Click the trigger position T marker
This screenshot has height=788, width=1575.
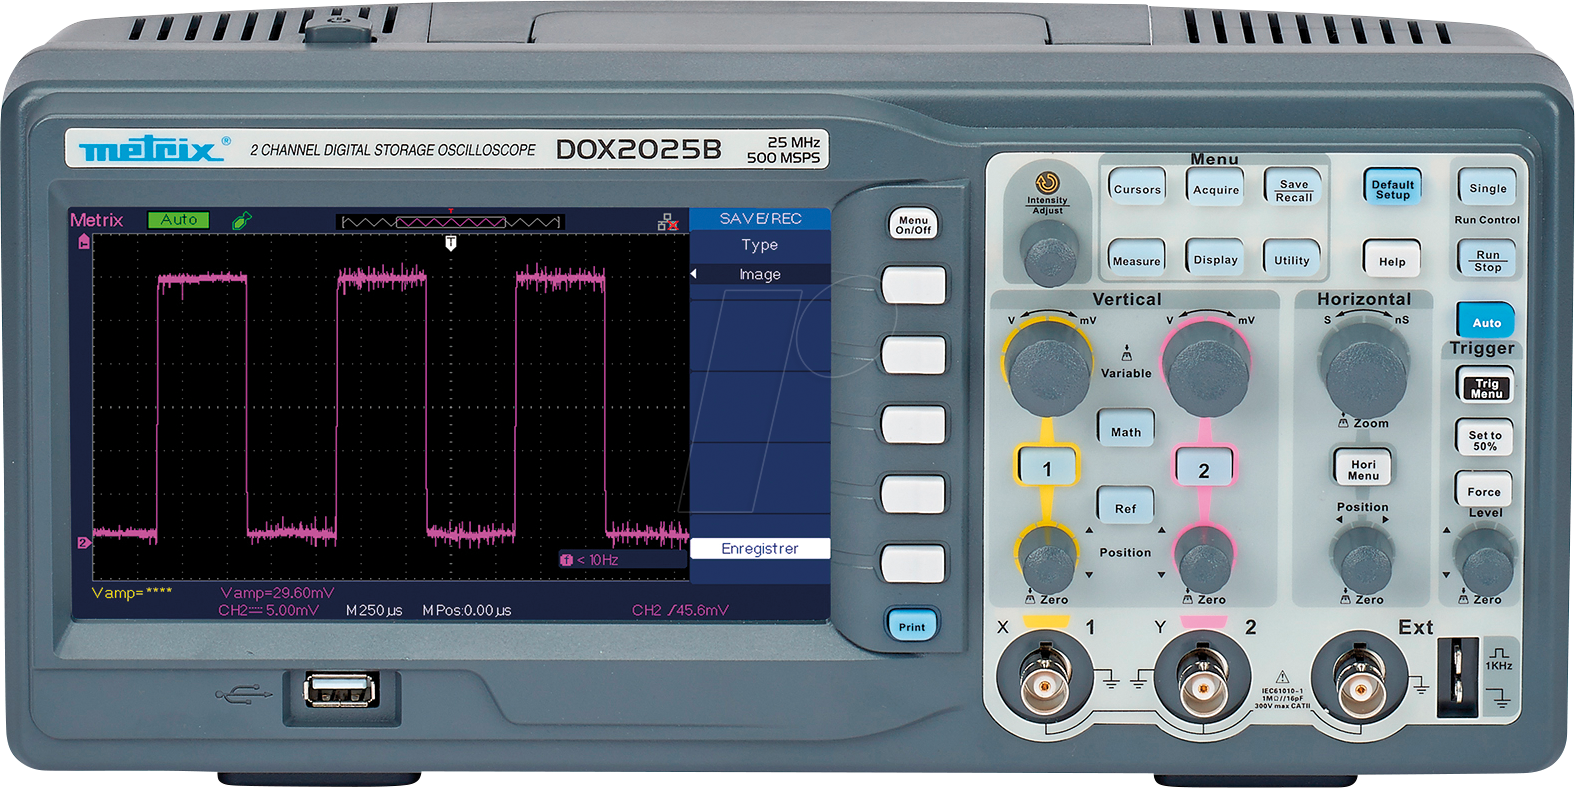coord(451,242)
